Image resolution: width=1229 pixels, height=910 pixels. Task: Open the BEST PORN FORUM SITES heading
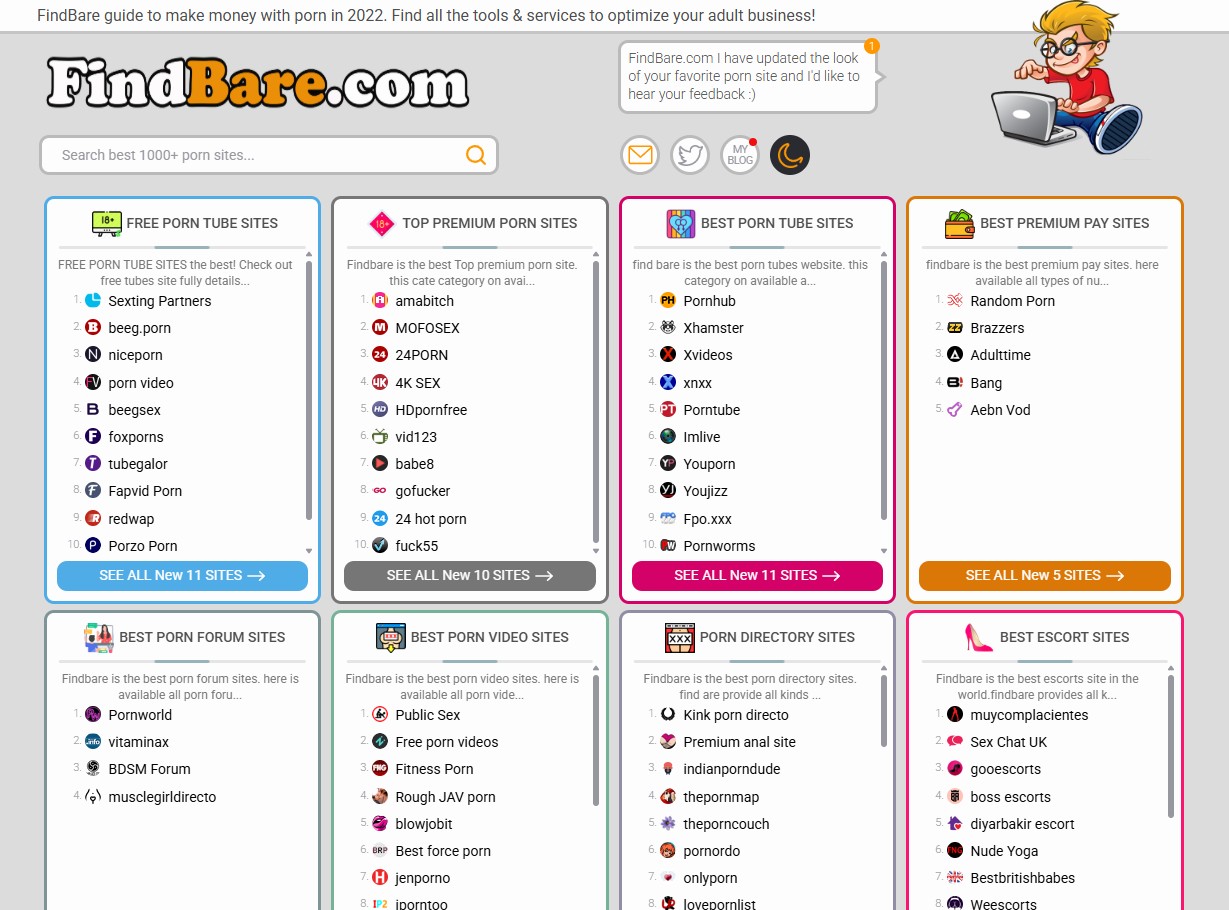(202, 637)
